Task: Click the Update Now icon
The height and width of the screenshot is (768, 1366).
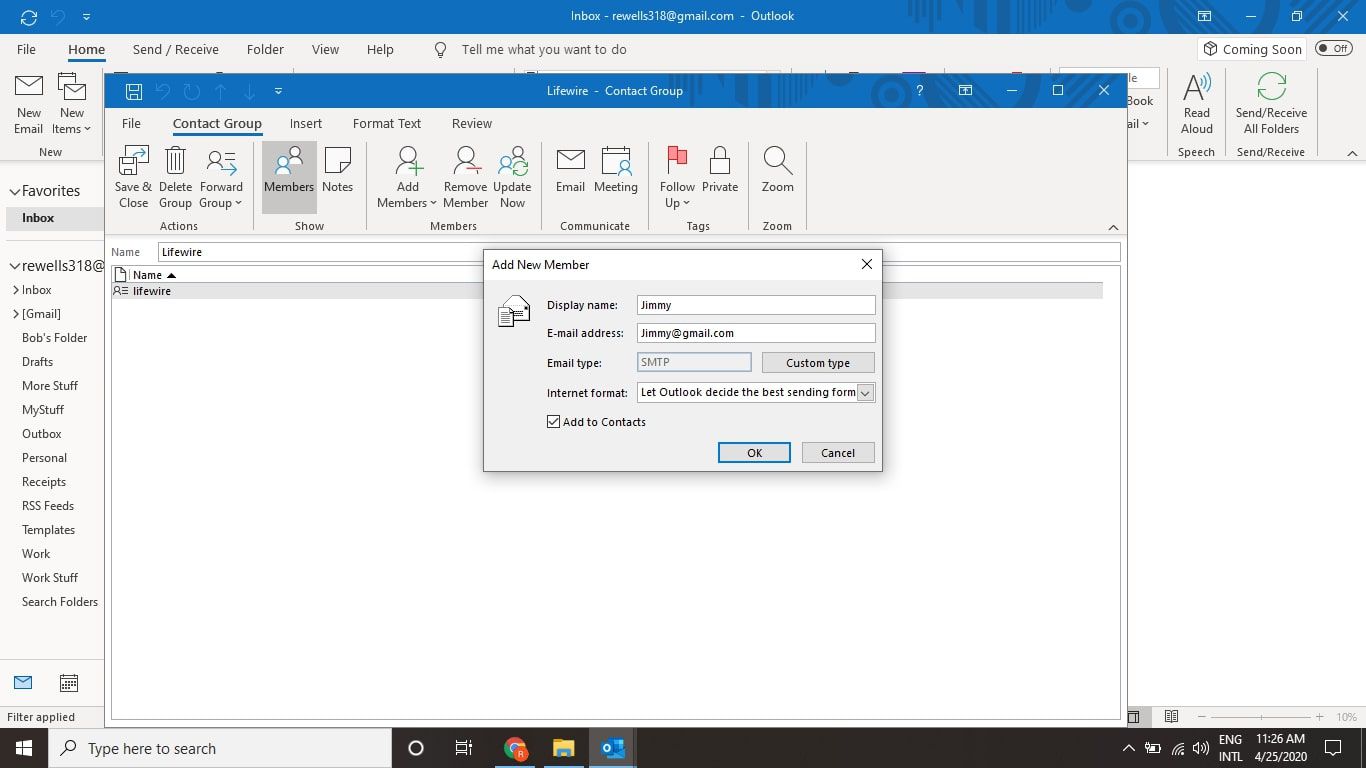Action: pos(512,161)
